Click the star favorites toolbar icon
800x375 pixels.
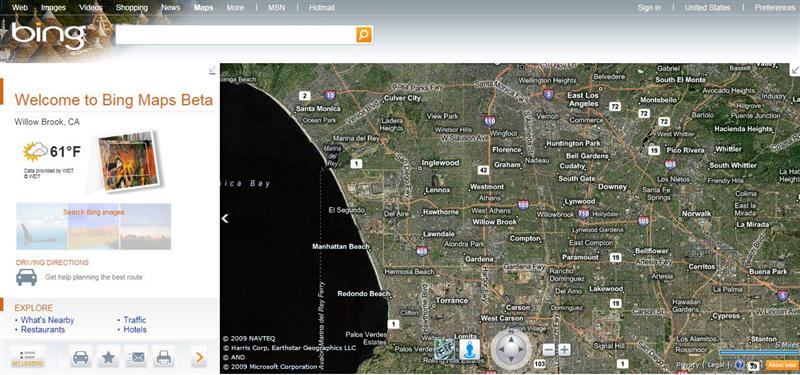pyautogui.click(x=108, y=357)
